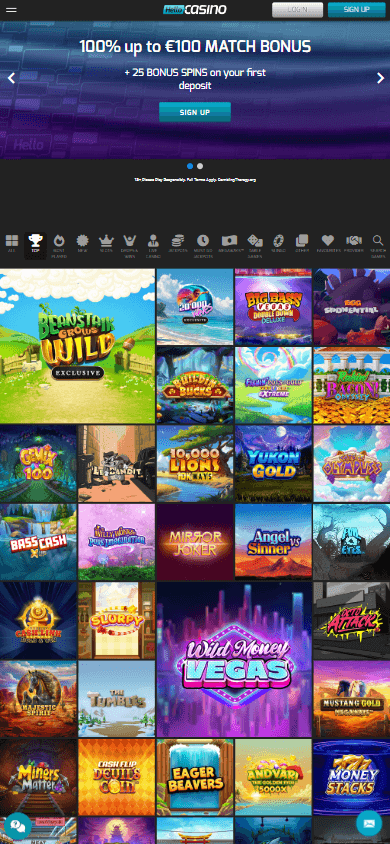Image resolution: width=390 pixels, height=844 pixels.
Task: Open the Table Games dice category
Action: 254,246
